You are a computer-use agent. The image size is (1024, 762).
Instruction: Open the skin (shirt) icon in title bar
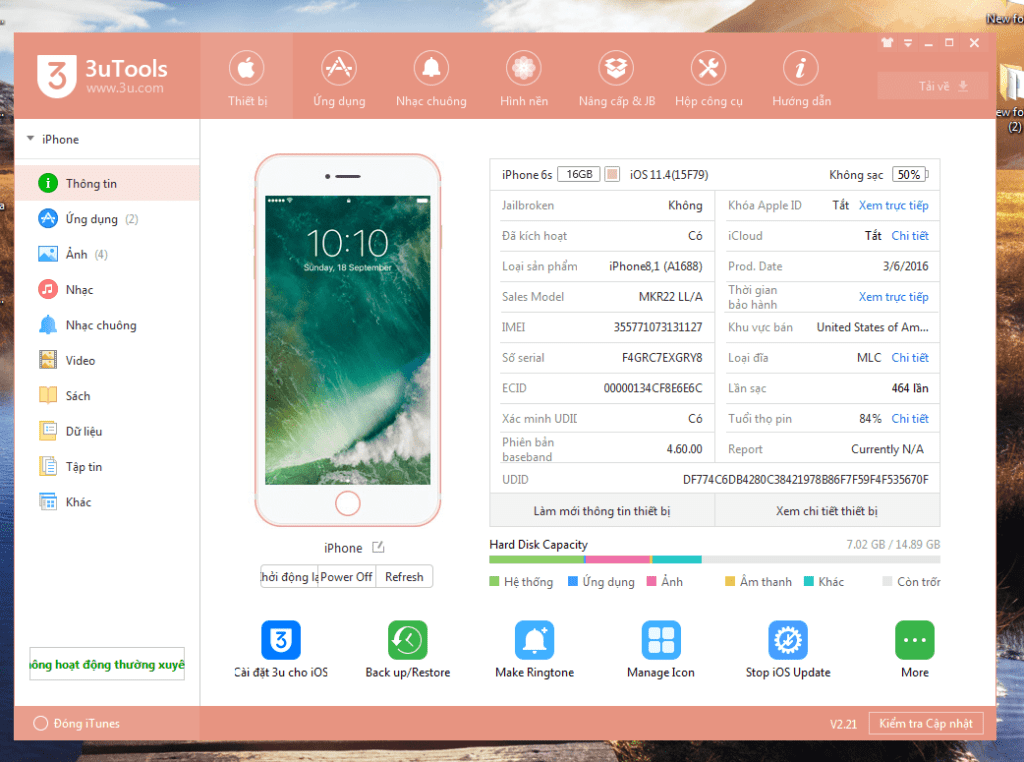pos(887,42)
